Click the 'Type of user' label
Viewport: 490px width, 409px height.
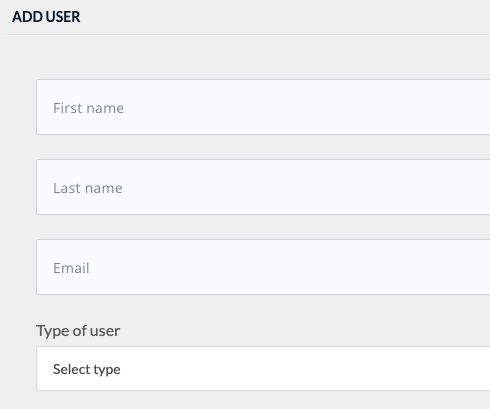point(78,331)
